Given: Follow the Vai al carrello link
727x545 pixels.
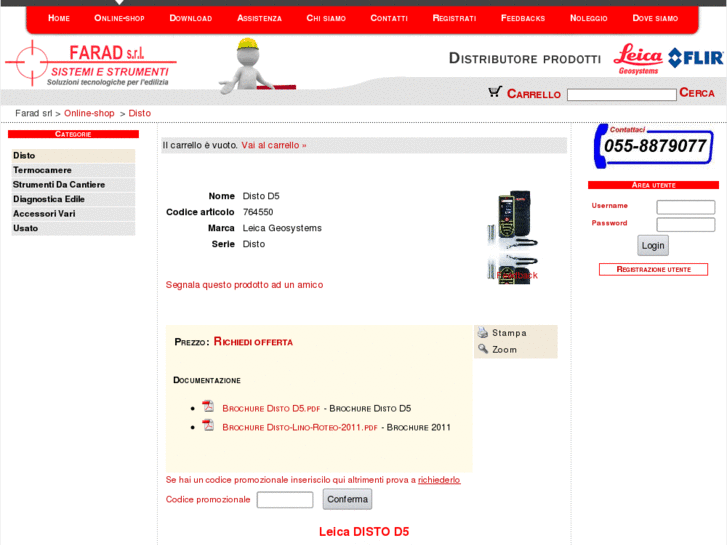Looking at the screenshot, I should tap(274, 145).
